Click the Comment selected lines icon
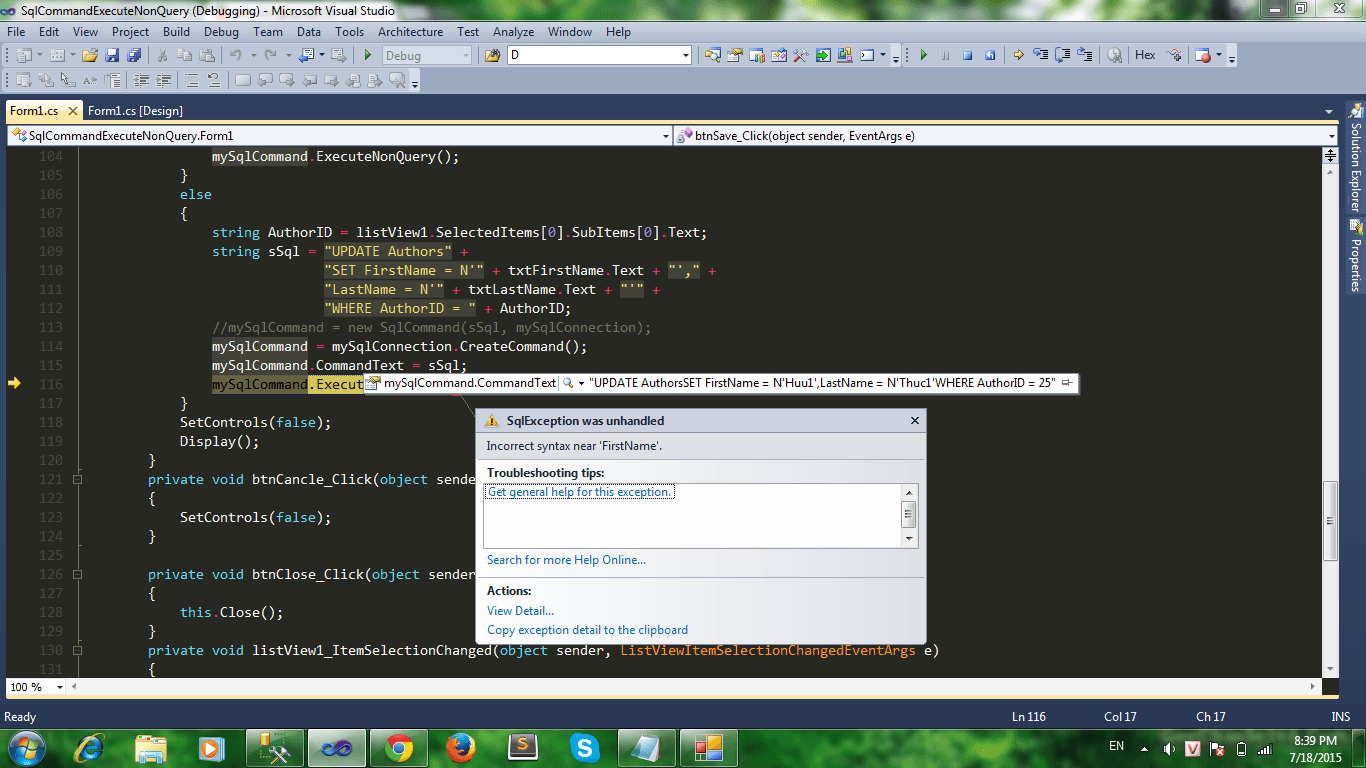This screenshot has width=1366, height=768. (191, 80)
